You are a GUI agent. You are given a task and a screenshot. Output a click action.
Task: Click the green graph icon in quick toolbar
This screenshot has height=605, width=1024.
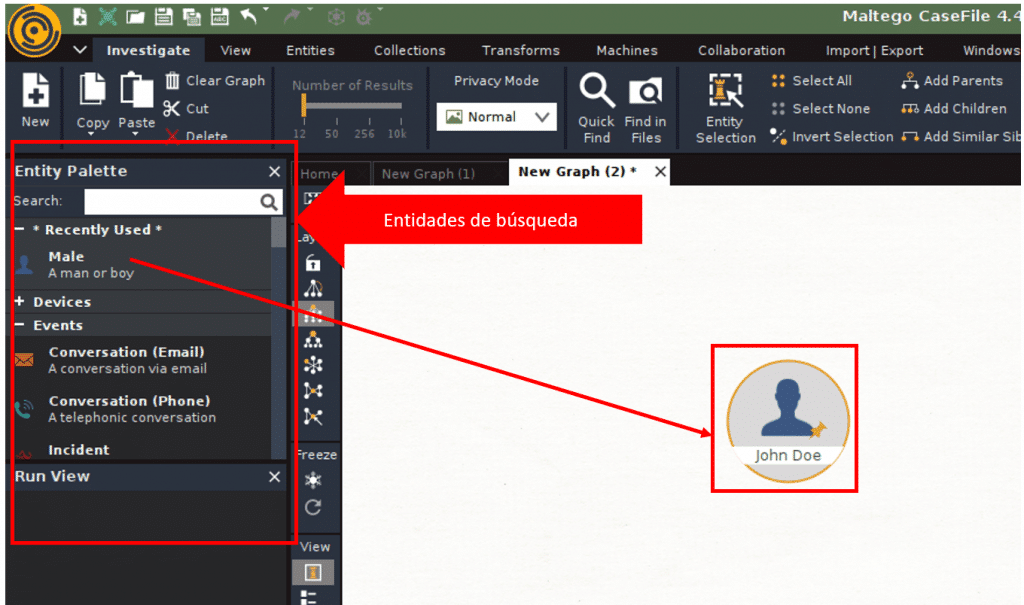pos(108,17)
